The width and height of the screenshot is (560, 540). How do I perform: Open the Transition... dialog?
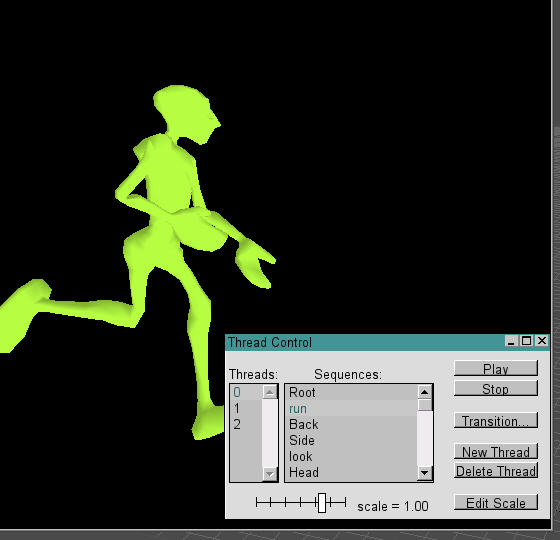tap(496, 420)
